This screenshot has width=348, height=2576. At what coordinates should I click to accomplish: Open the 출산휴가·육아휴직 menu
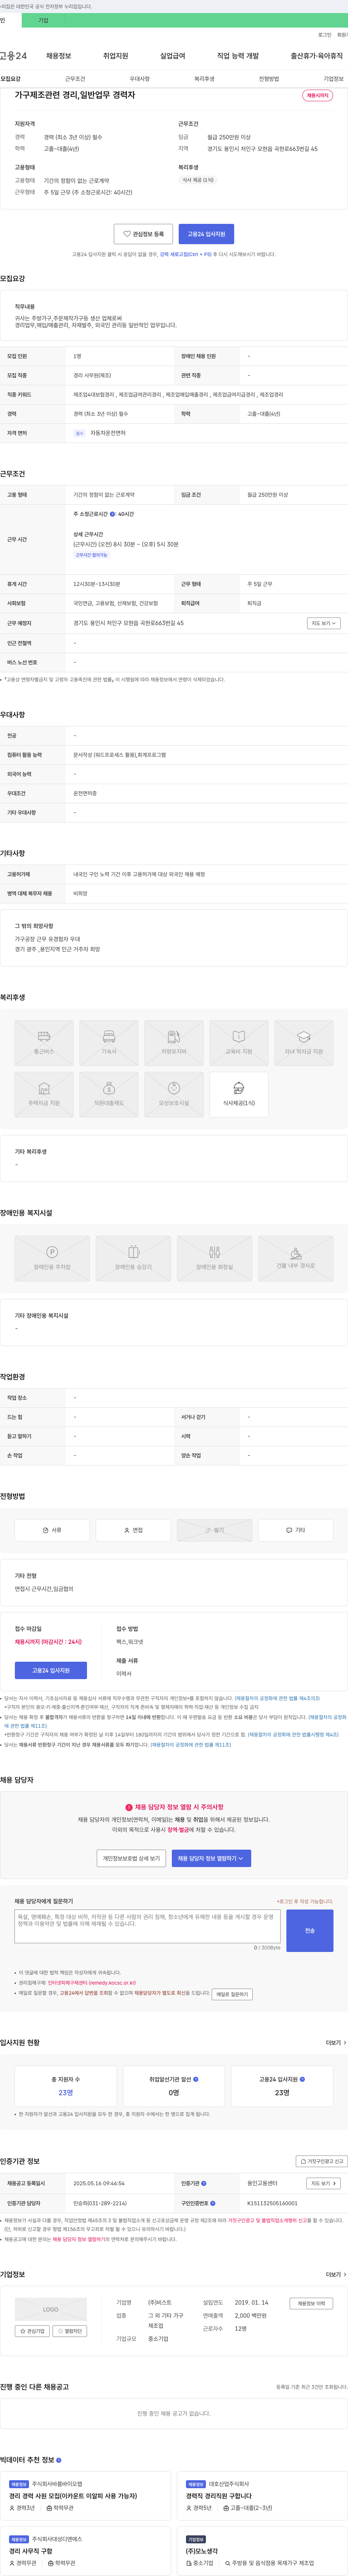(x=316, y=56)
